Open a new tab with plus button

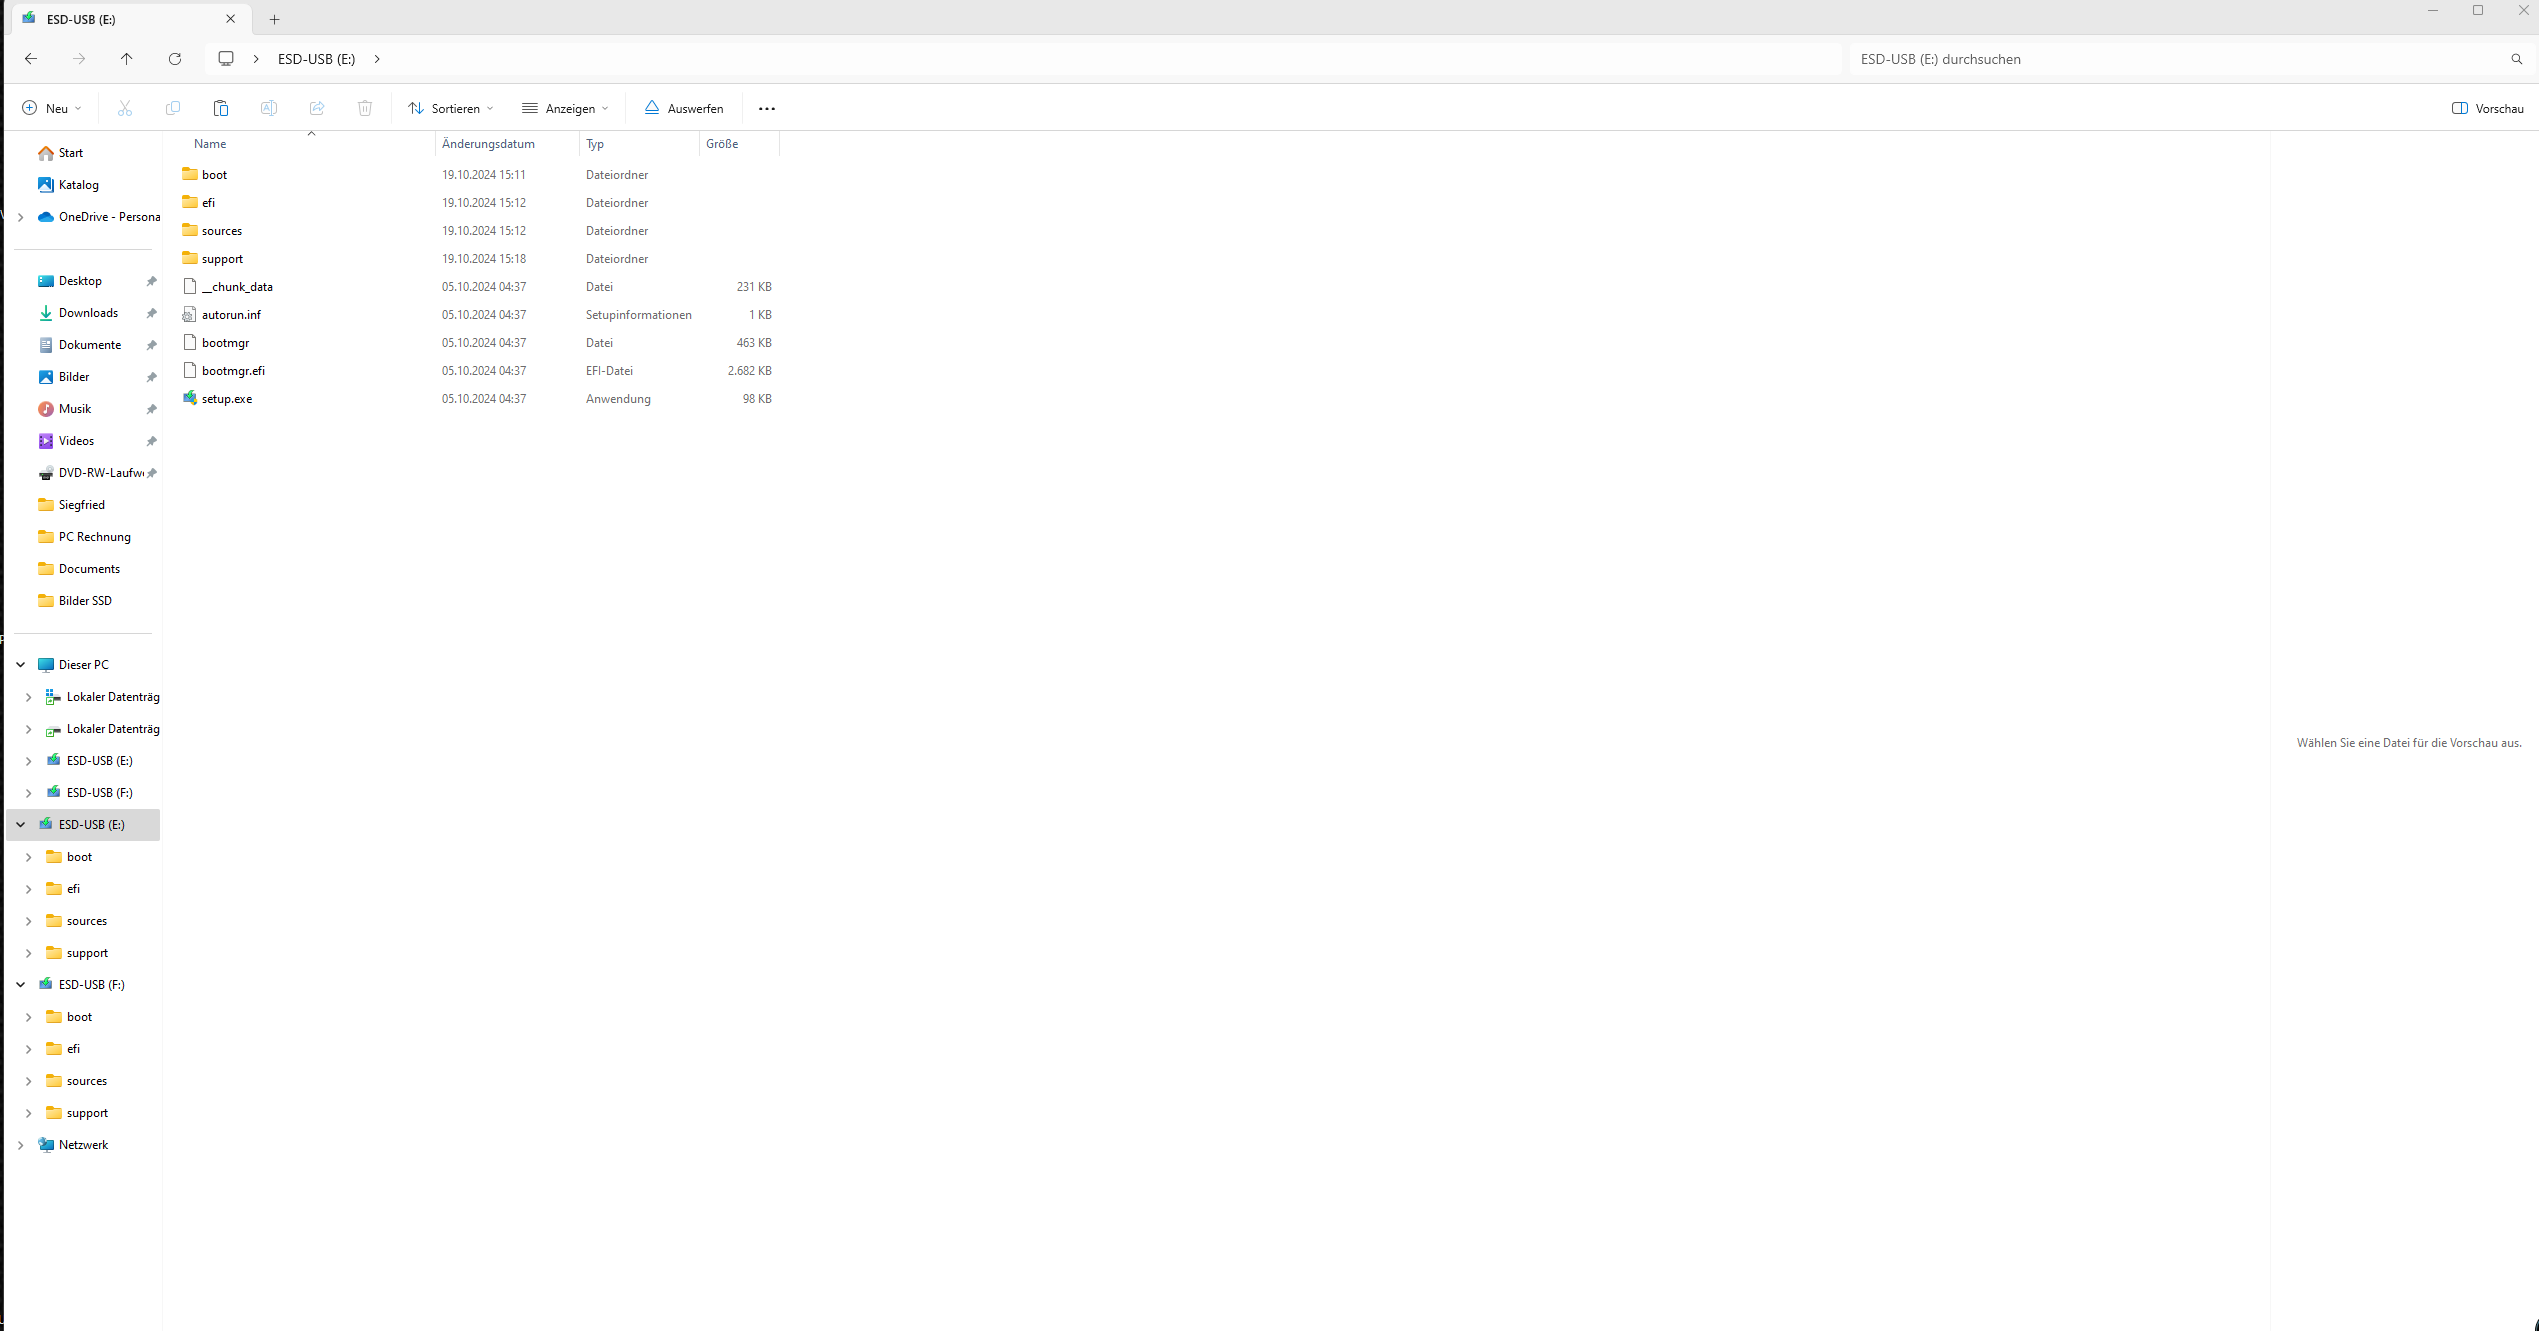274,19
